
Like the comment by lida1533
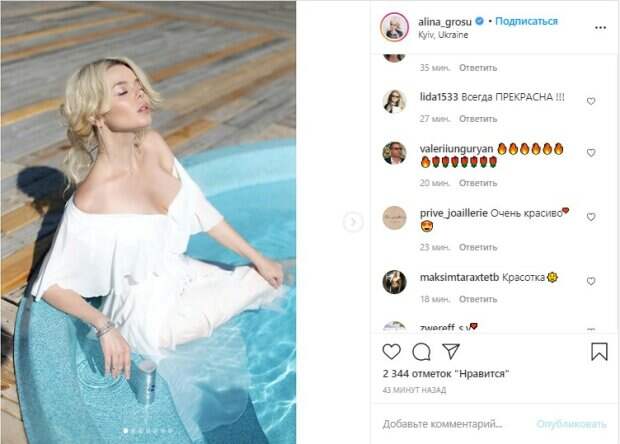pyautogui.click(x=591, y=101)
